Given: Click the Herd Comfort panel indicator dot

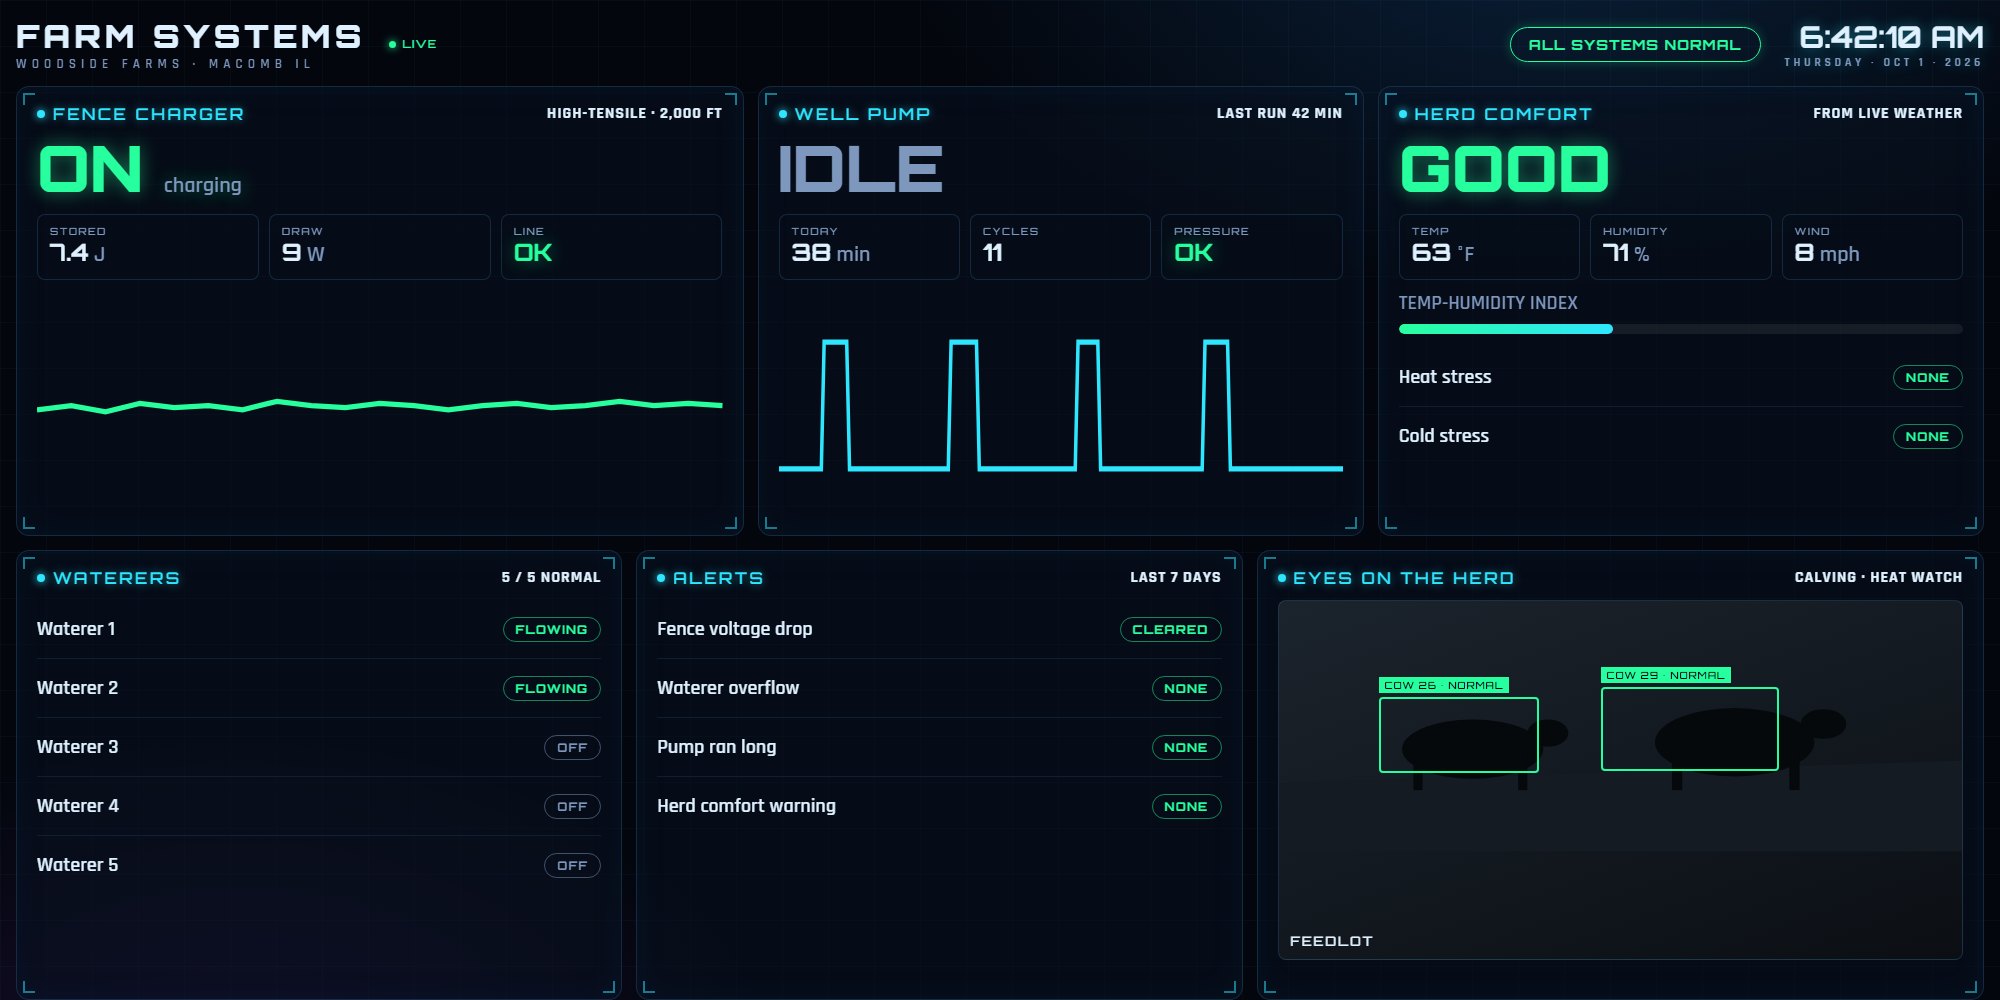Looking at the screenshot, I should [1403, 114].
